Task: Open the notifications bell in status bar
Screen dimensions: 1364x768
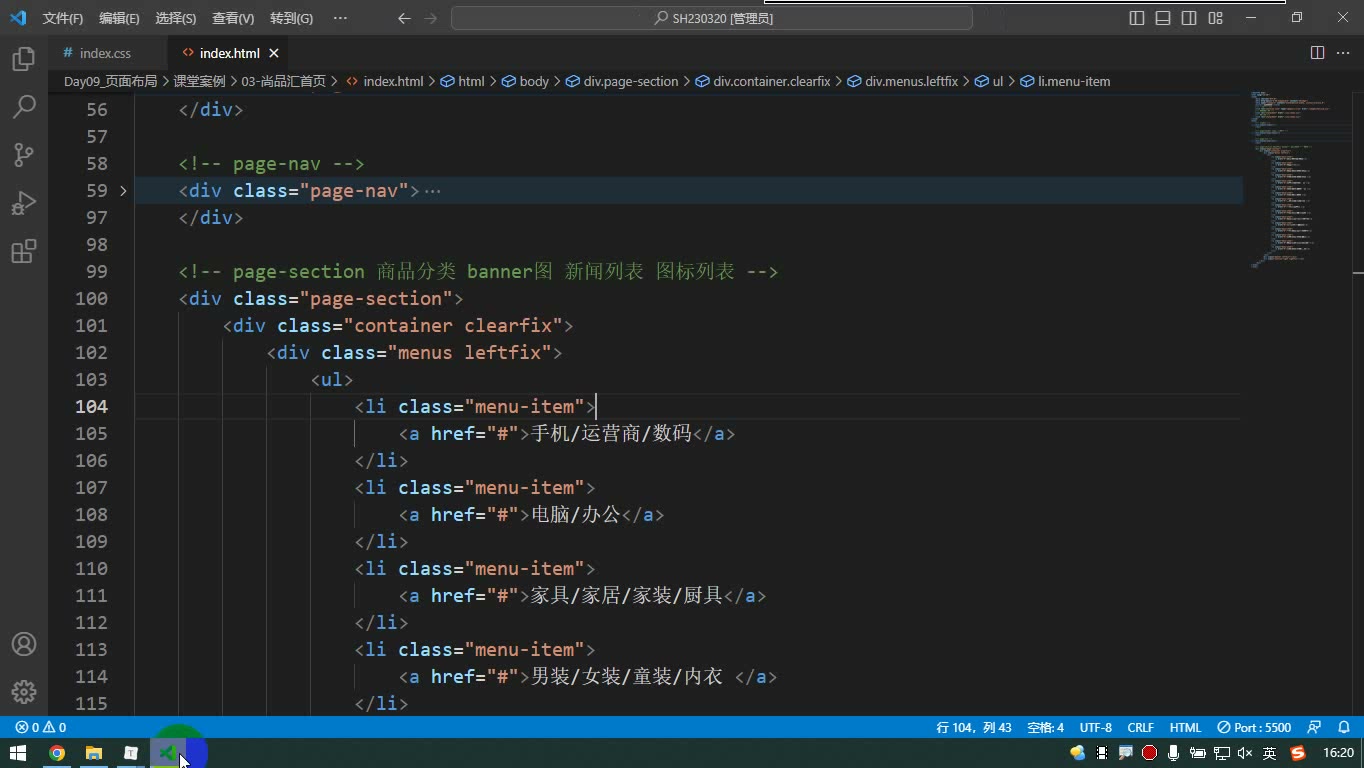Action: pos(1344,727)
